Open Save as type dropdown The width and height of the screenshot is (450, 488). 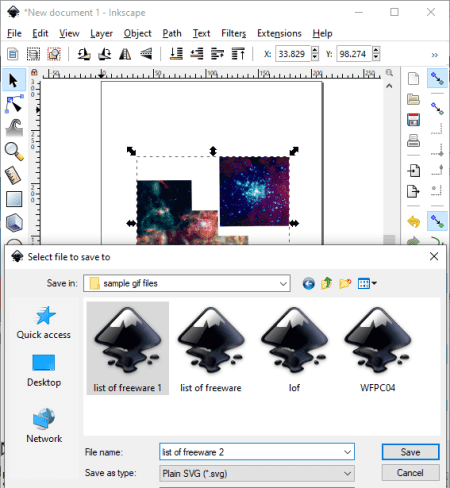point(347,473)
